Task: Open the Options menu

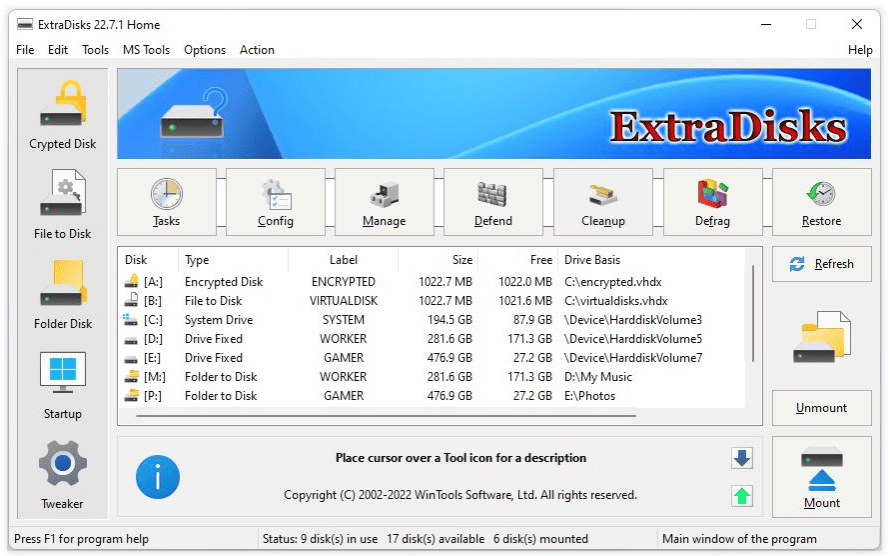Action: click(204, 50)
